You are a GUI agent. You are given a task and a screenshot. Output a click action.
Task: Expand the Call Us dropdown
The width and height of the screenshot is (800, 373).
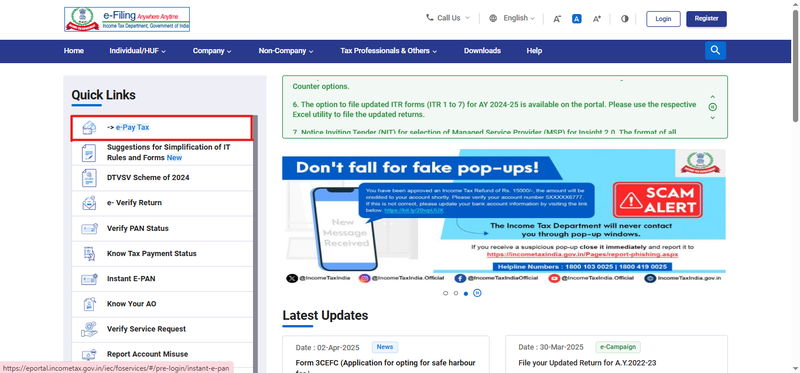coord(448,18)
